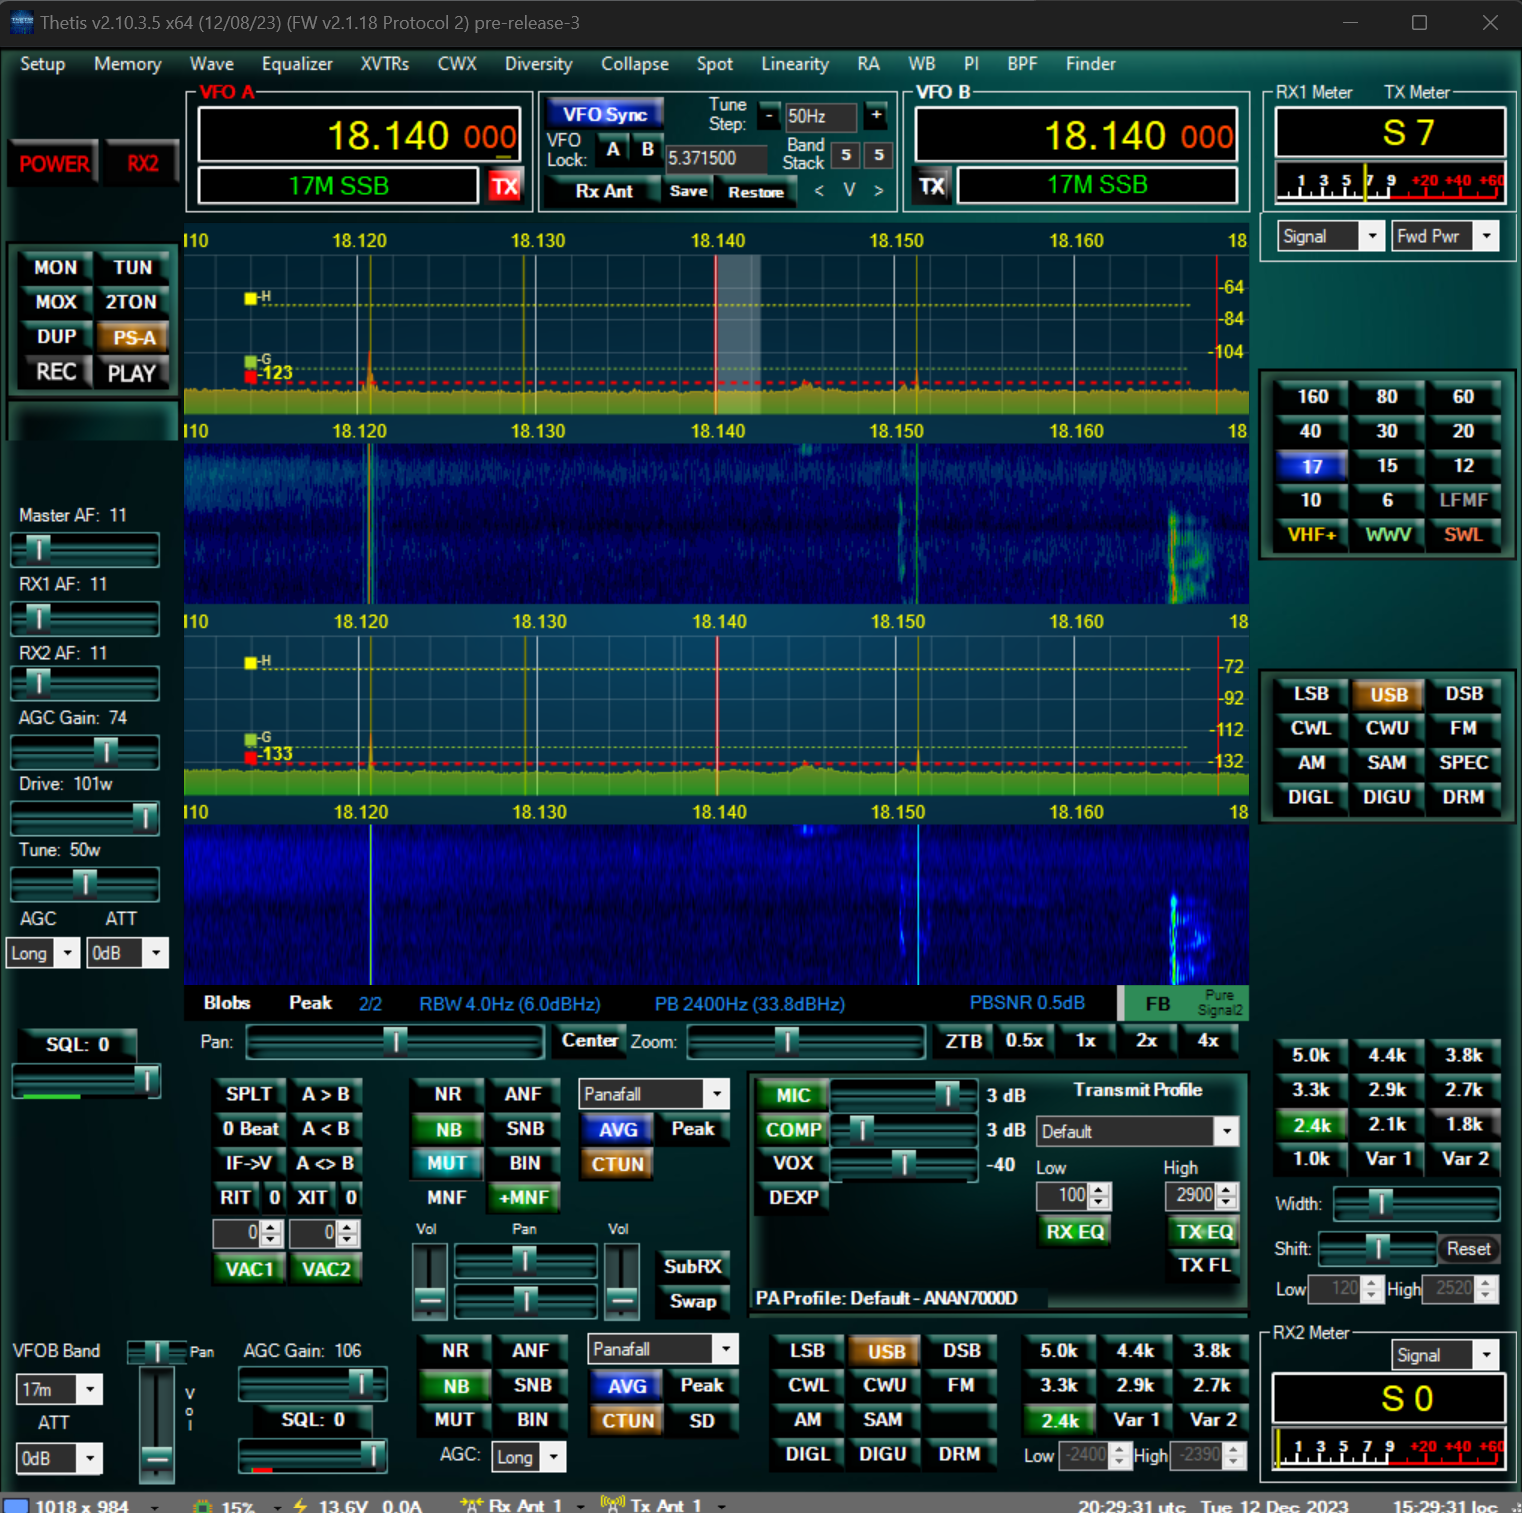This screenshot has width=1522, height=1513.
Task: Lock VFO B with the B button
Action: [647, 150]
